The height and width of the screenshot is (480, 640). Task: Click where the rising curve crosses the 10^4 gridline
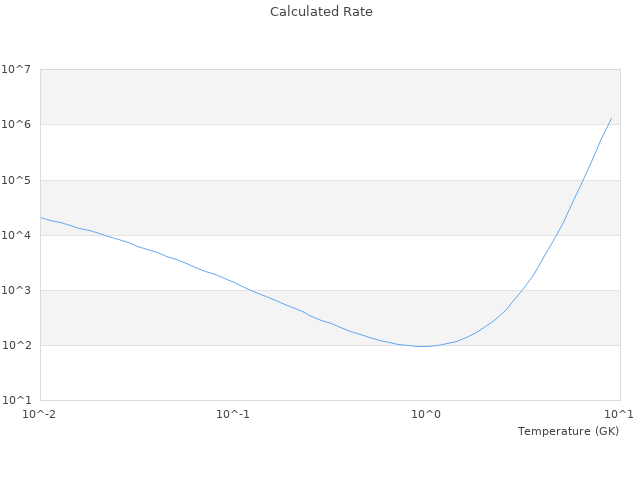(x=555, y=235)
